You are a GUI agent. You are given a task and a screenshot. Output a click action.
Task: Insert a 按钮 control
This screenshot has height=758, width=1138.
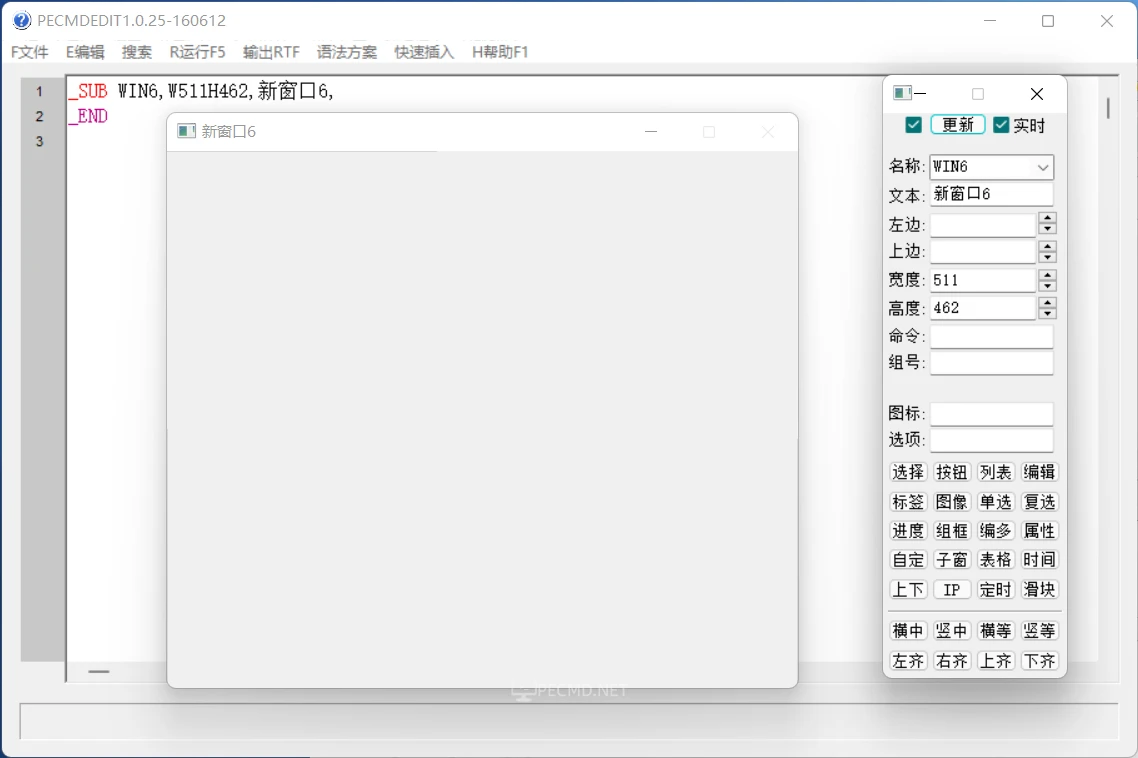[951, 473]
